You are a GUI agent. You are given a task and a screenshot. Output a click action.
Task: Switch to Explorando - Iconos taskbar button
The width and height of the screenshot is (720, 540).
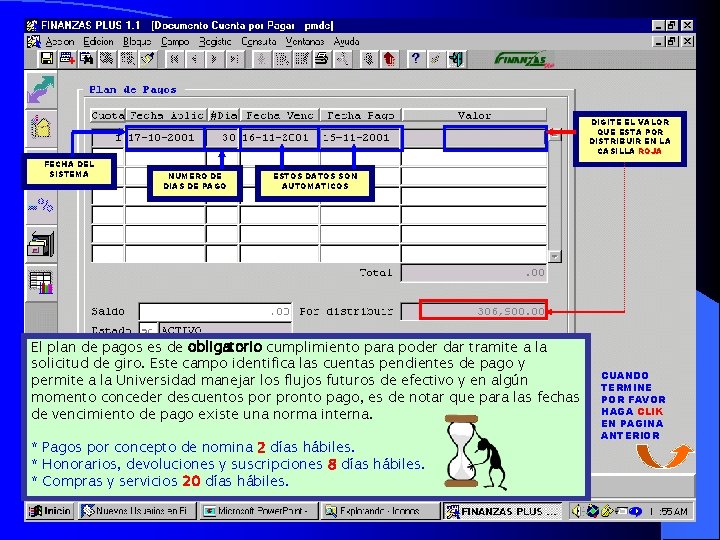[x=380, y=511]
